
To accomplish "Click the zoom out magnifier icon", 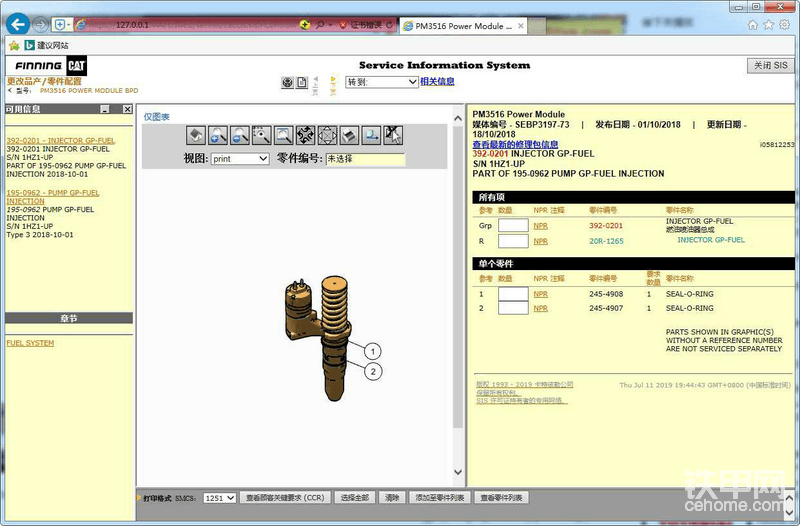I will (x=240, y=136).
